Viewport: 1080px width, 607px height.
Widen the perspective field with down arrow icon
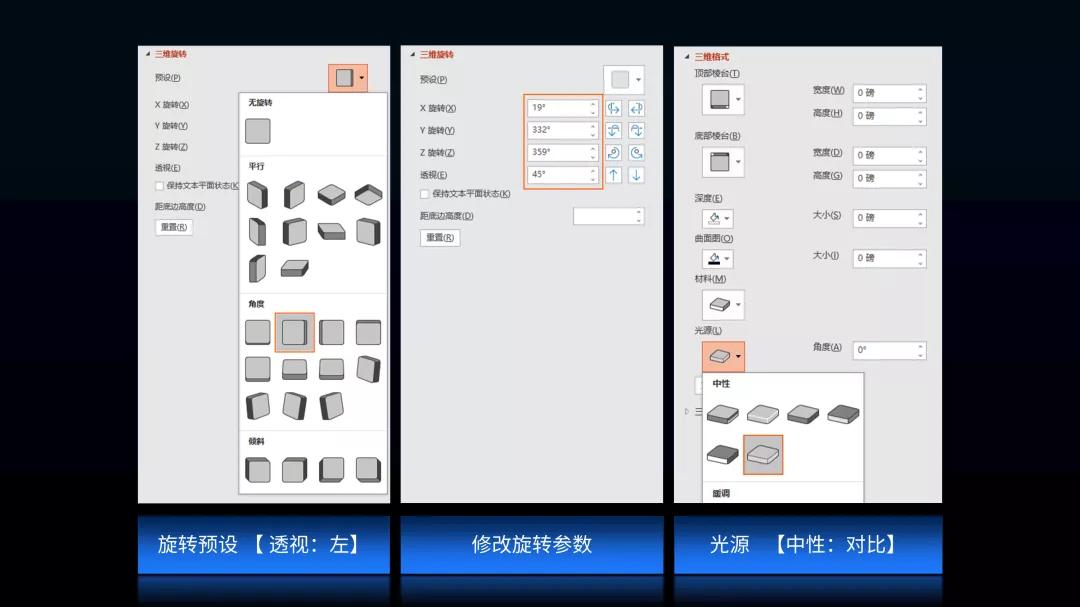636,175
